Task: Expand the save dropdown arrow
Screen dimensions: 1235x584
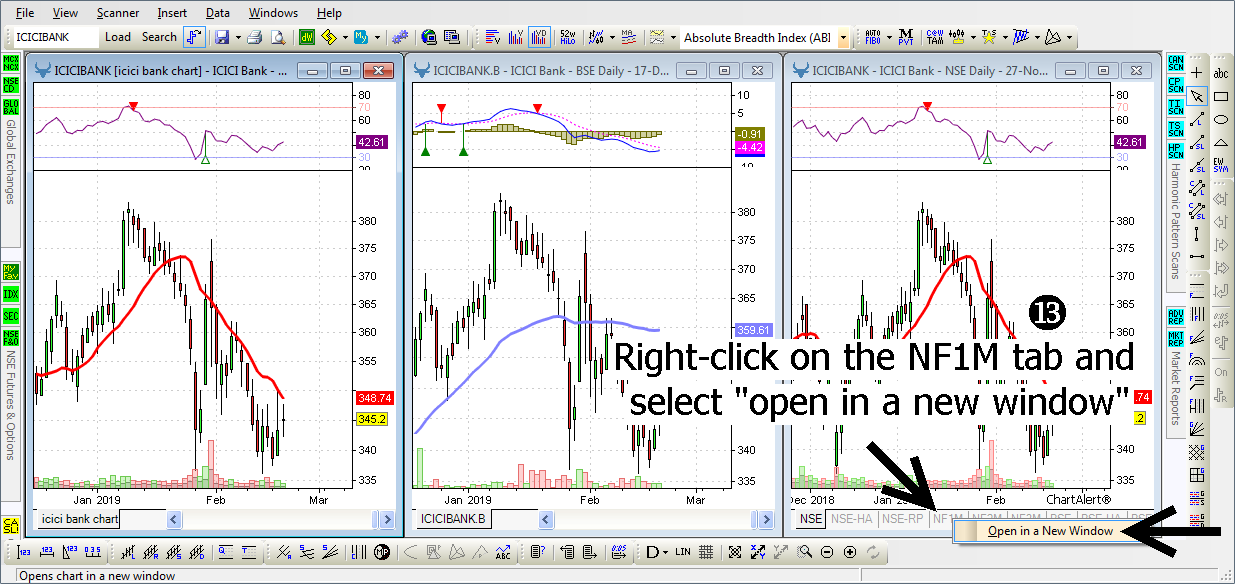Action: click(237, 38)
